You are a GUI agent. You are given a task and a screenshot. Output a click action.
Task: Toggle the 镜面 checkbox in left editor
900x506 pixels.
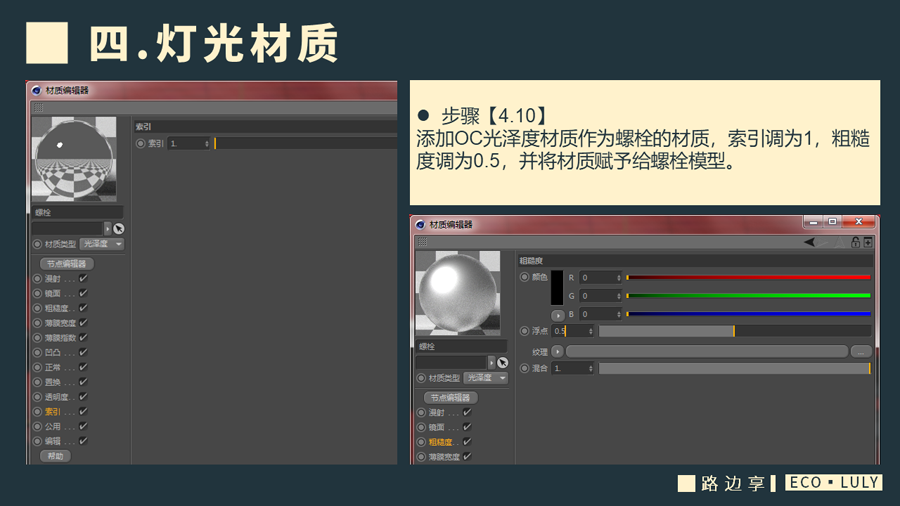[83, 293]
